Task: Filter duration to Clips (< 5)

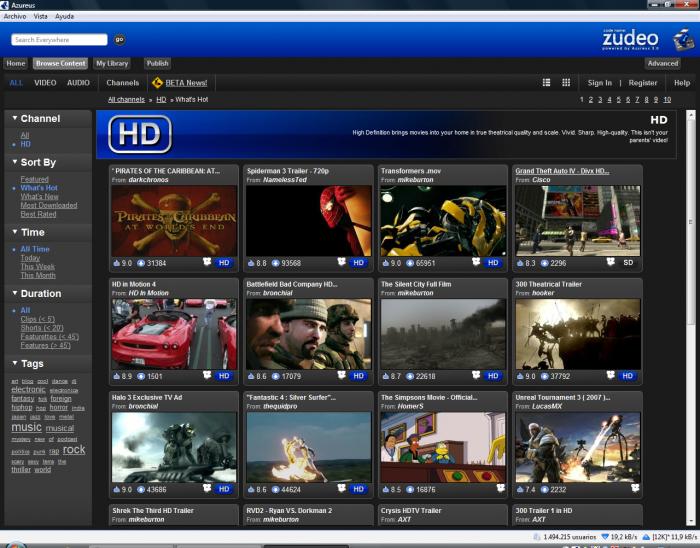Action: point(38,319)
